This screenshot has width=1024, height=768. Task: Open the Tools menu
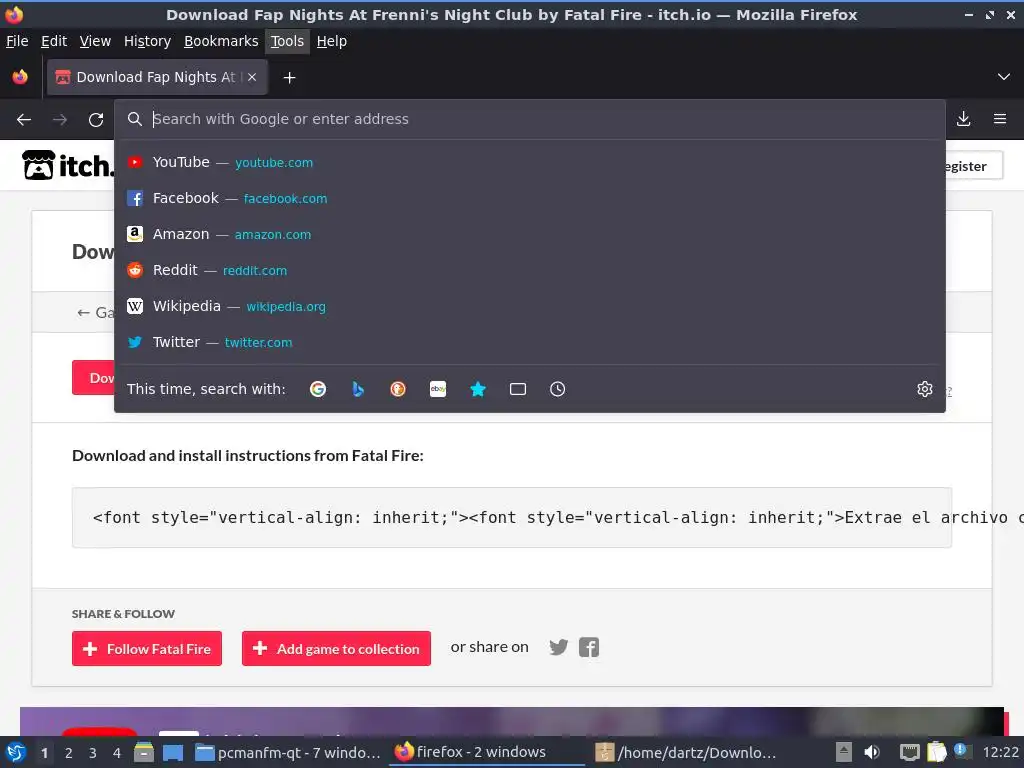(x=287, y=41)
